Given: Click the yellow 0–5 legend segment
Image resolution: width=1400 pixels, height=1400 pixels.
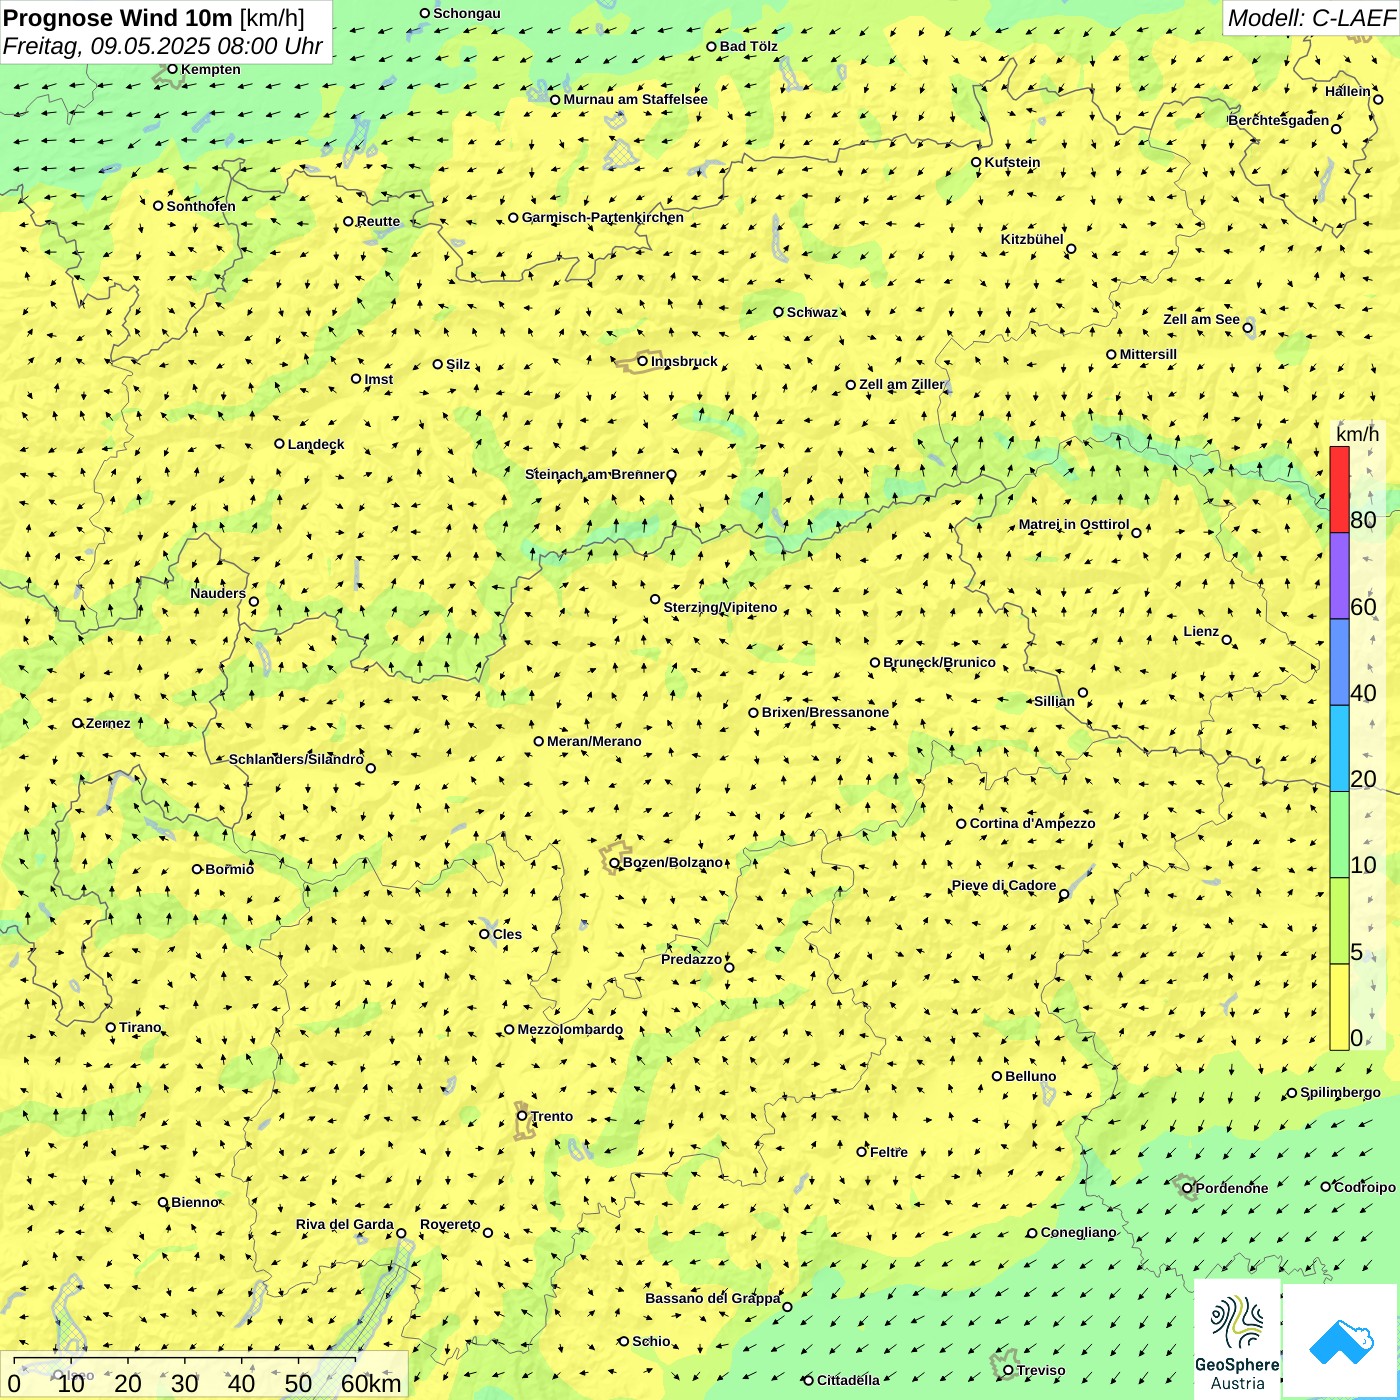Looking at the screenshot, I should pyautogui.click(x=1339, y=1007).
